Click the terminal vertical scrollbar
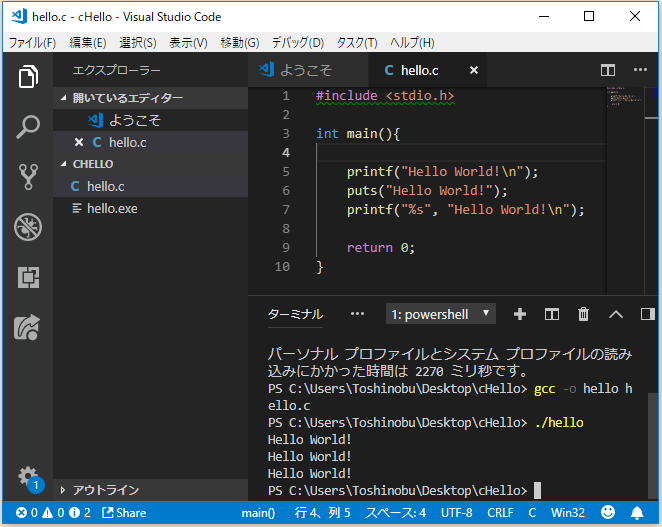This screenshot has height=527, width=662. click(x=652, y=446)
